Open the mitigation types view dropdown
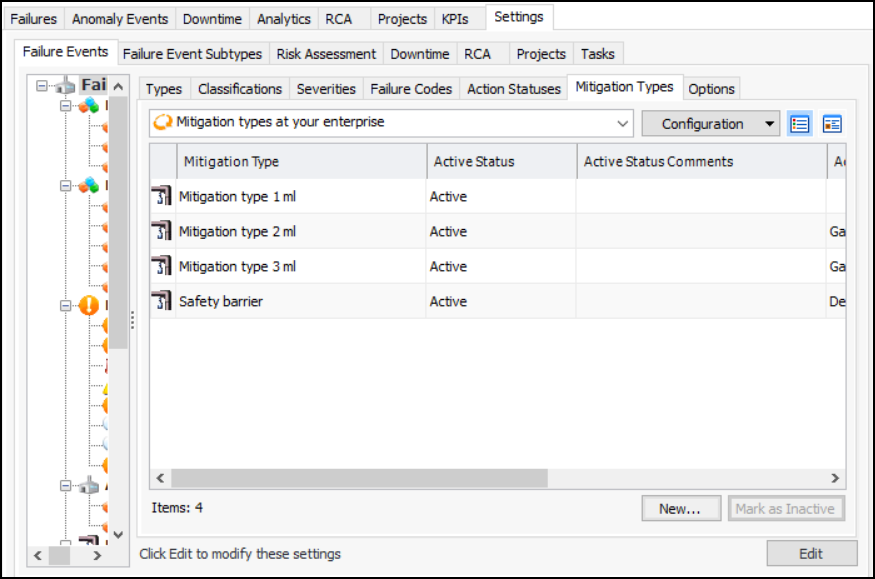 click(623, 123)
